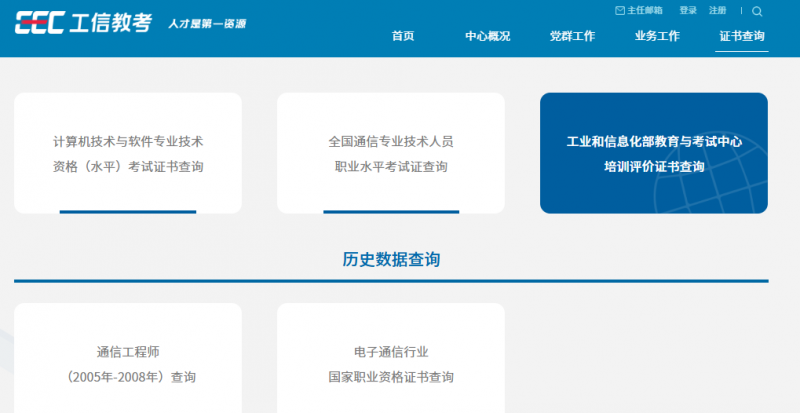This screenshot has height=413, width=800.
Task: Select 党群工作 in the navigation bar
Action: pyautogui.click(x=572, y=36)
